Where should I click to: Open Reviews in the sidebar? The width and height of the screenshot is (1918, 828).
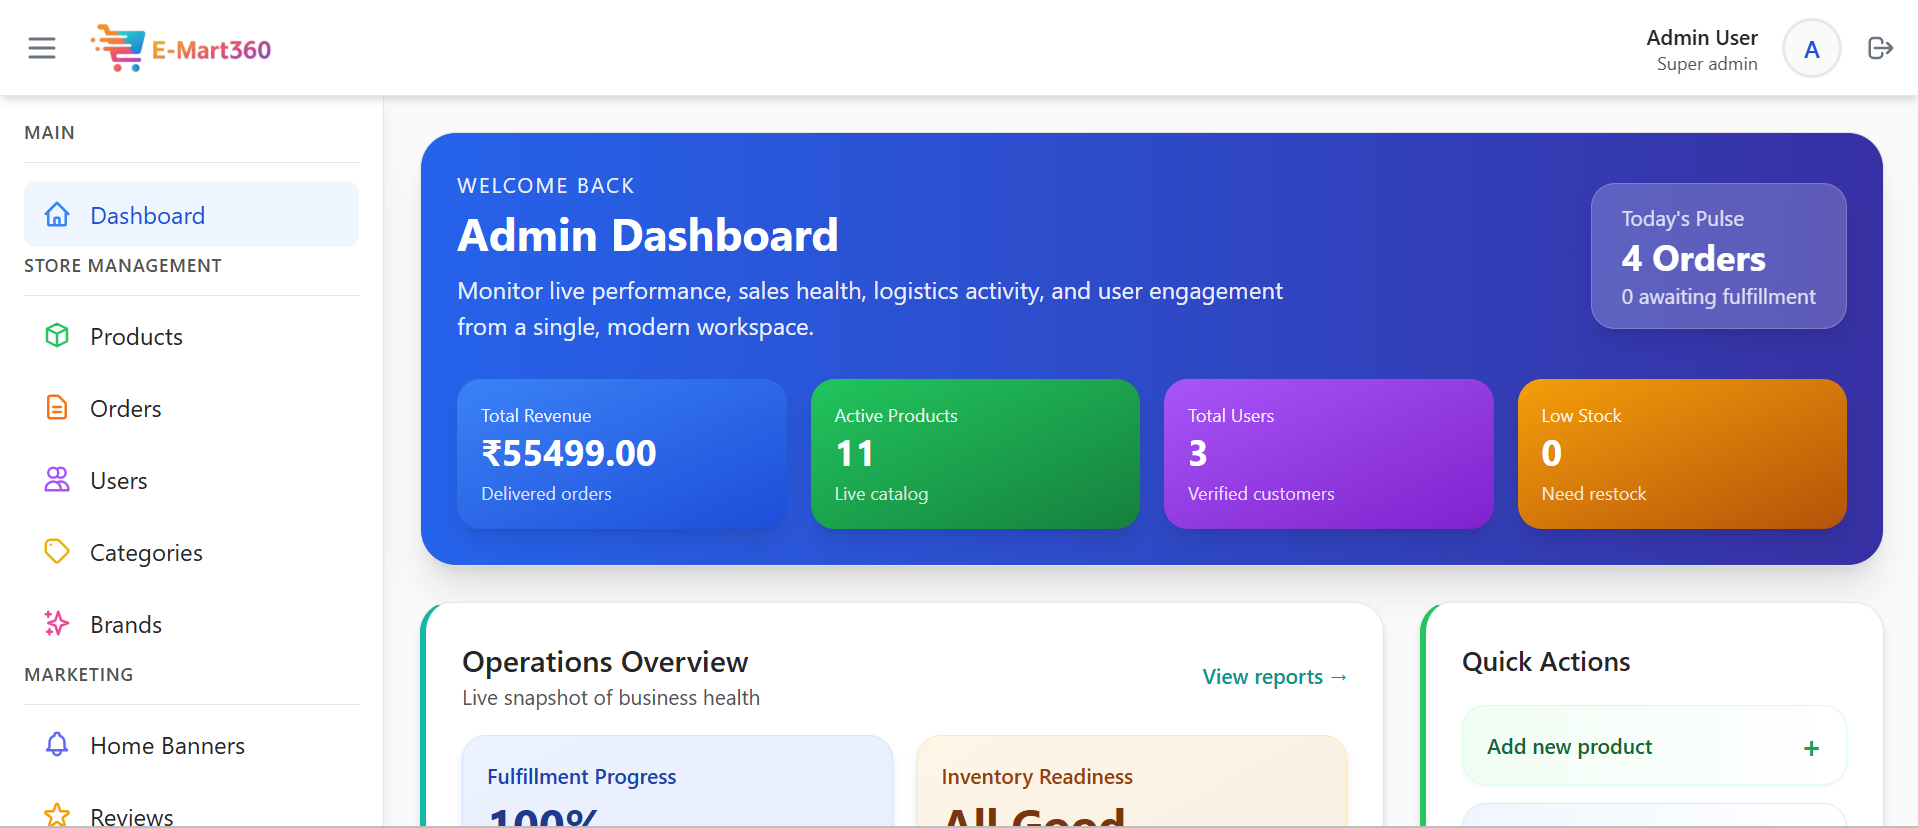tap(131, 816)
